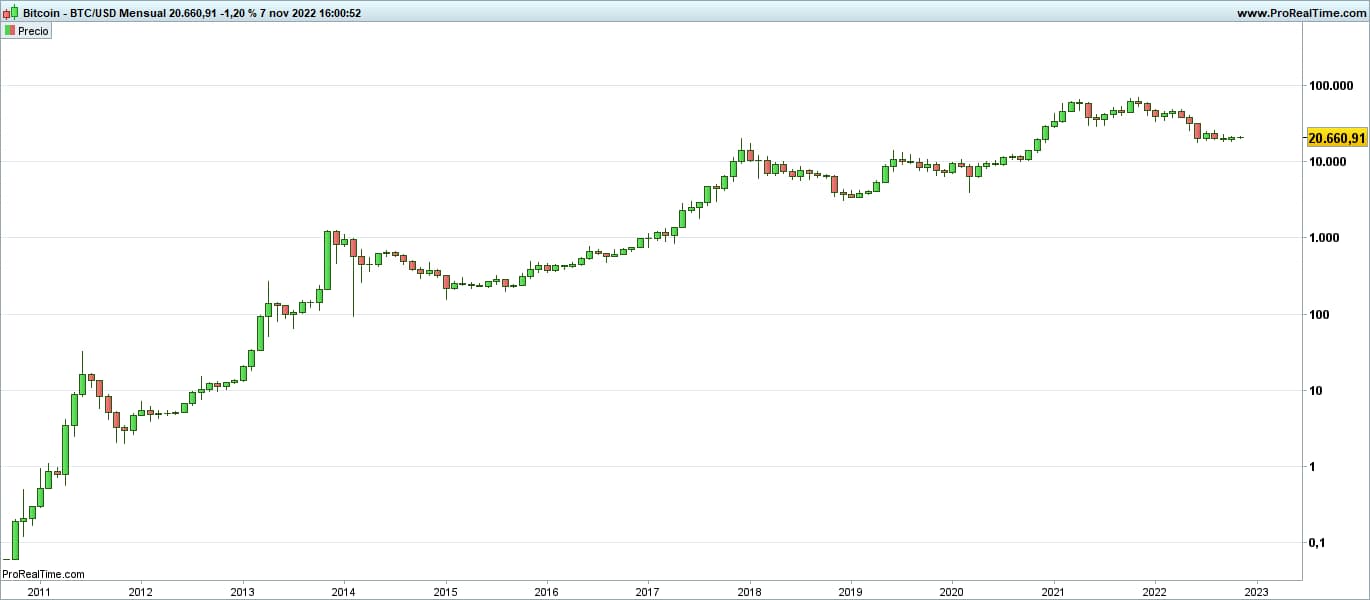Click the 100.000 label on the price axis

point(1337,86)
